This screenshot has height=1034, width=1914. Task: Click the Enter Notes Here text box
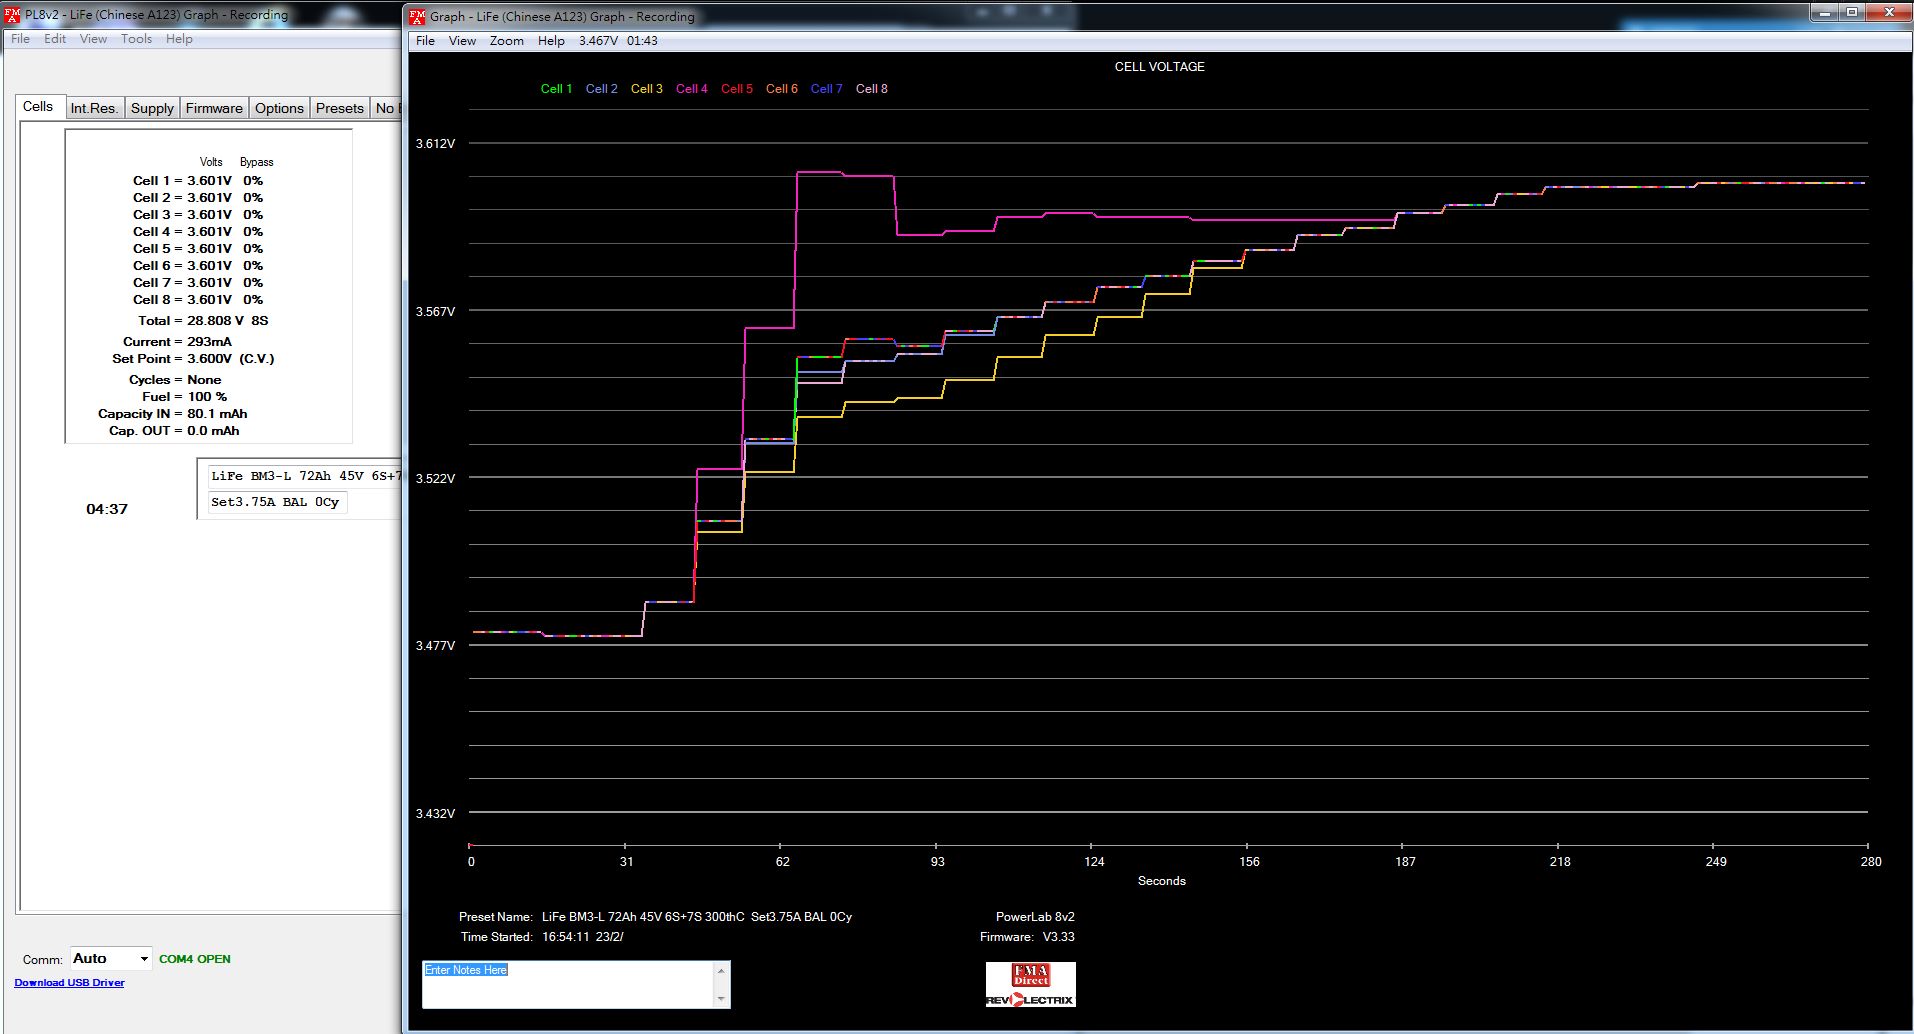[x=567, y=985]
